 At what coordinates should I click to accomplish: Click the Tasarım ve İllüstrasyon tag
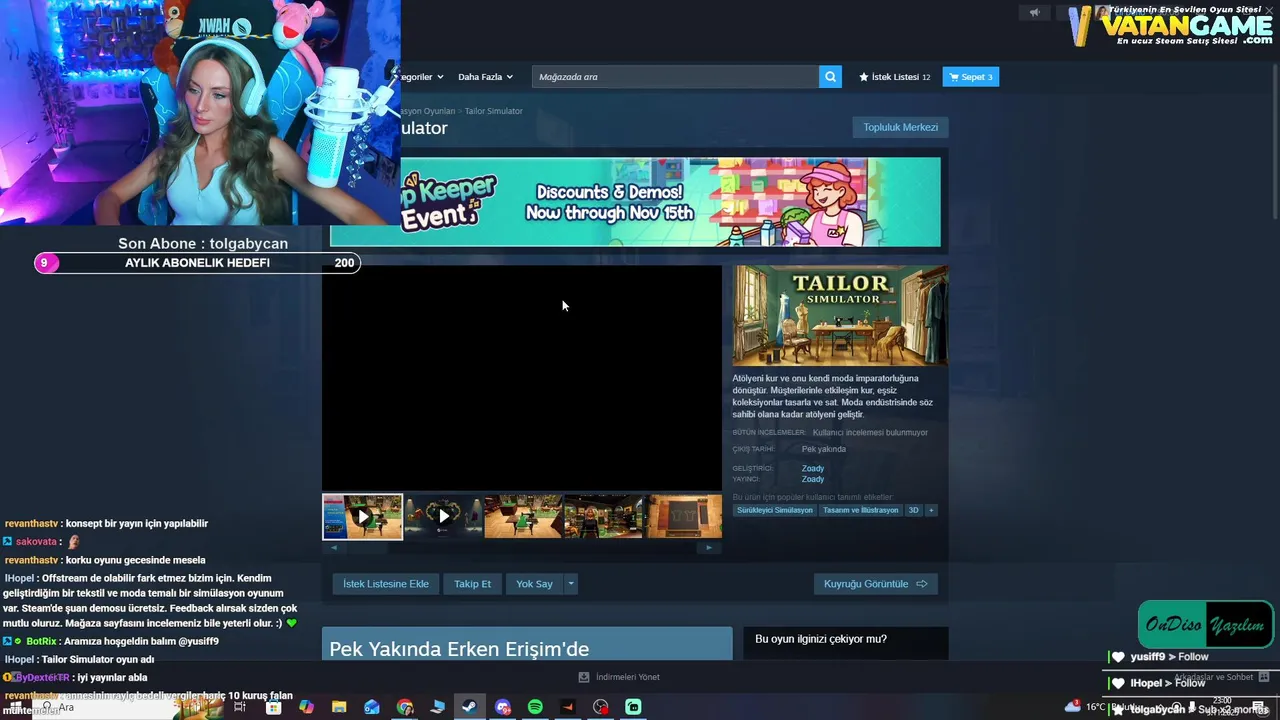[x=860, y=510]
